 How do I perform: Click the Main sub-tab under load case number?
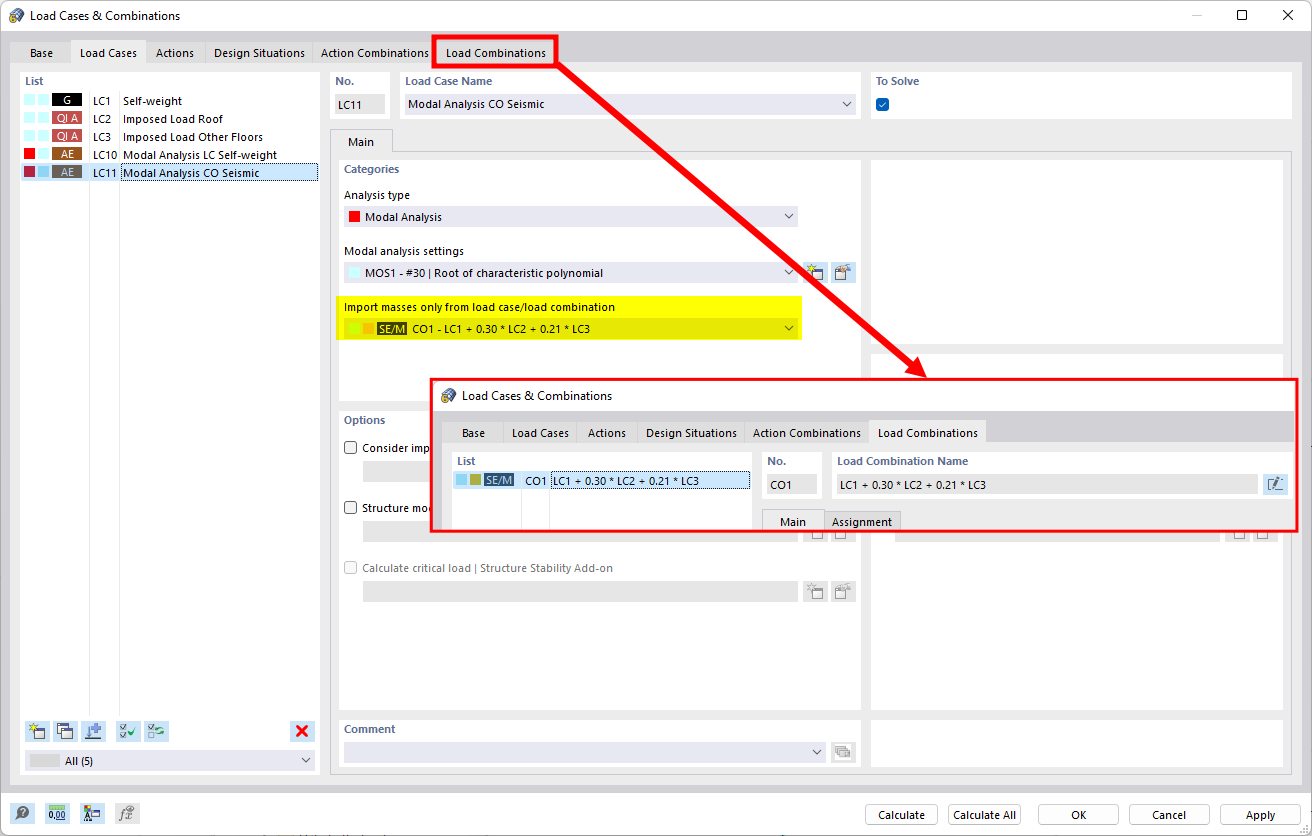361,142
